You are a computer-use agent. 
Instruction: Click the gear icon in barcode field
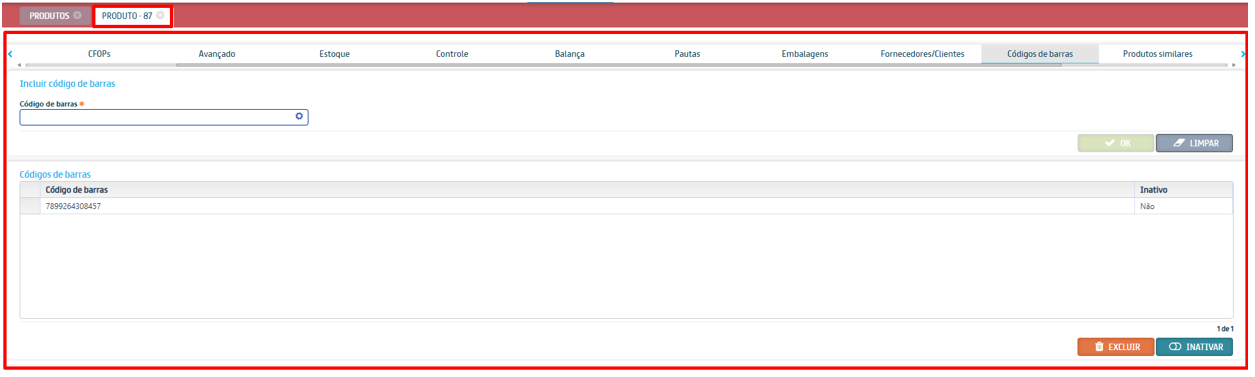(298, 117)
